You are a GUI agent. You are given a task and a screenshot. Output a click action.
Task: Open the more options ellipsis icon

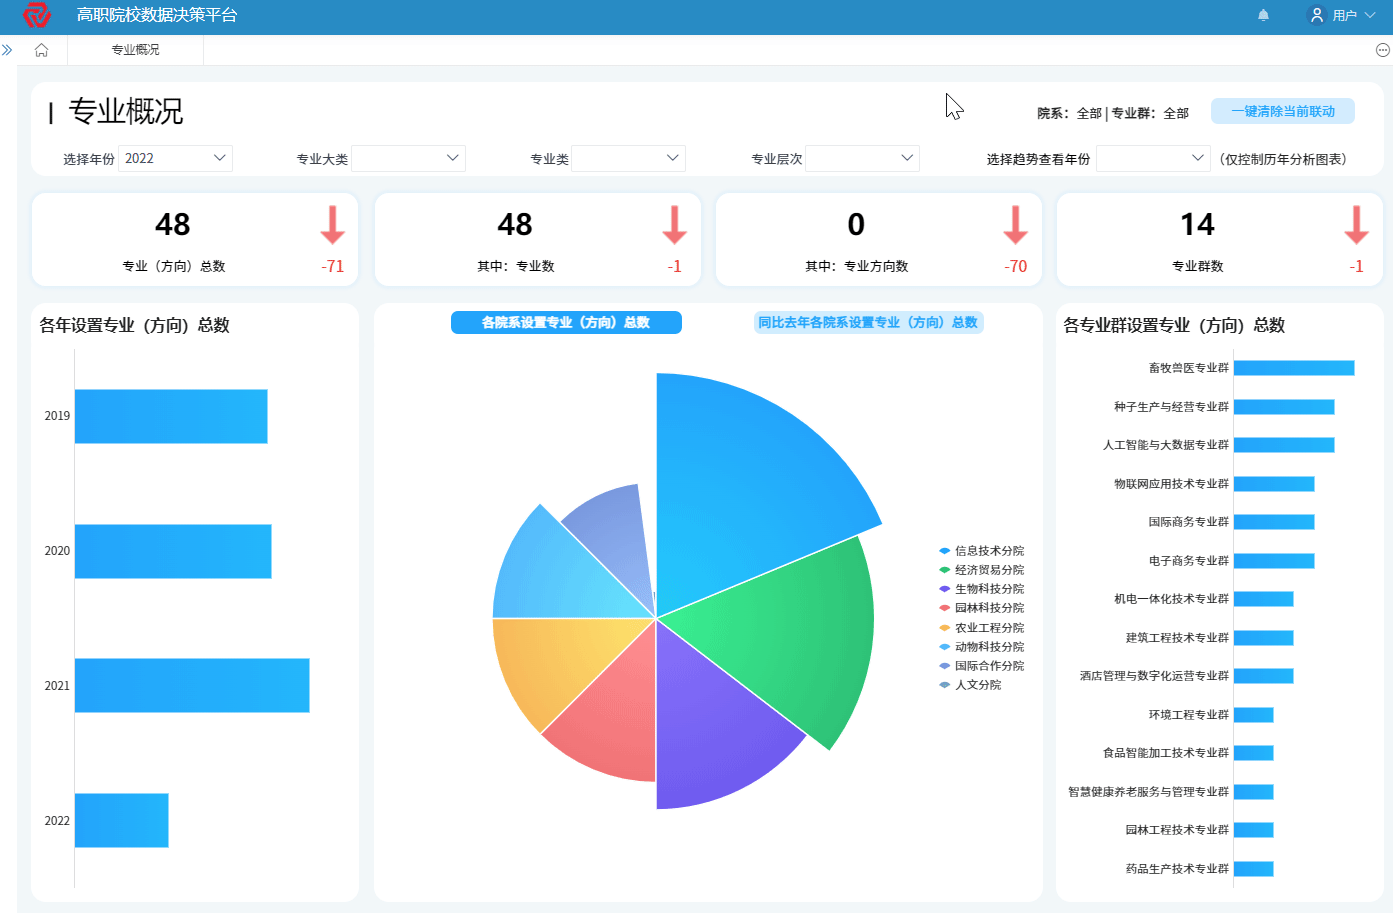(x=1382, y=50)
